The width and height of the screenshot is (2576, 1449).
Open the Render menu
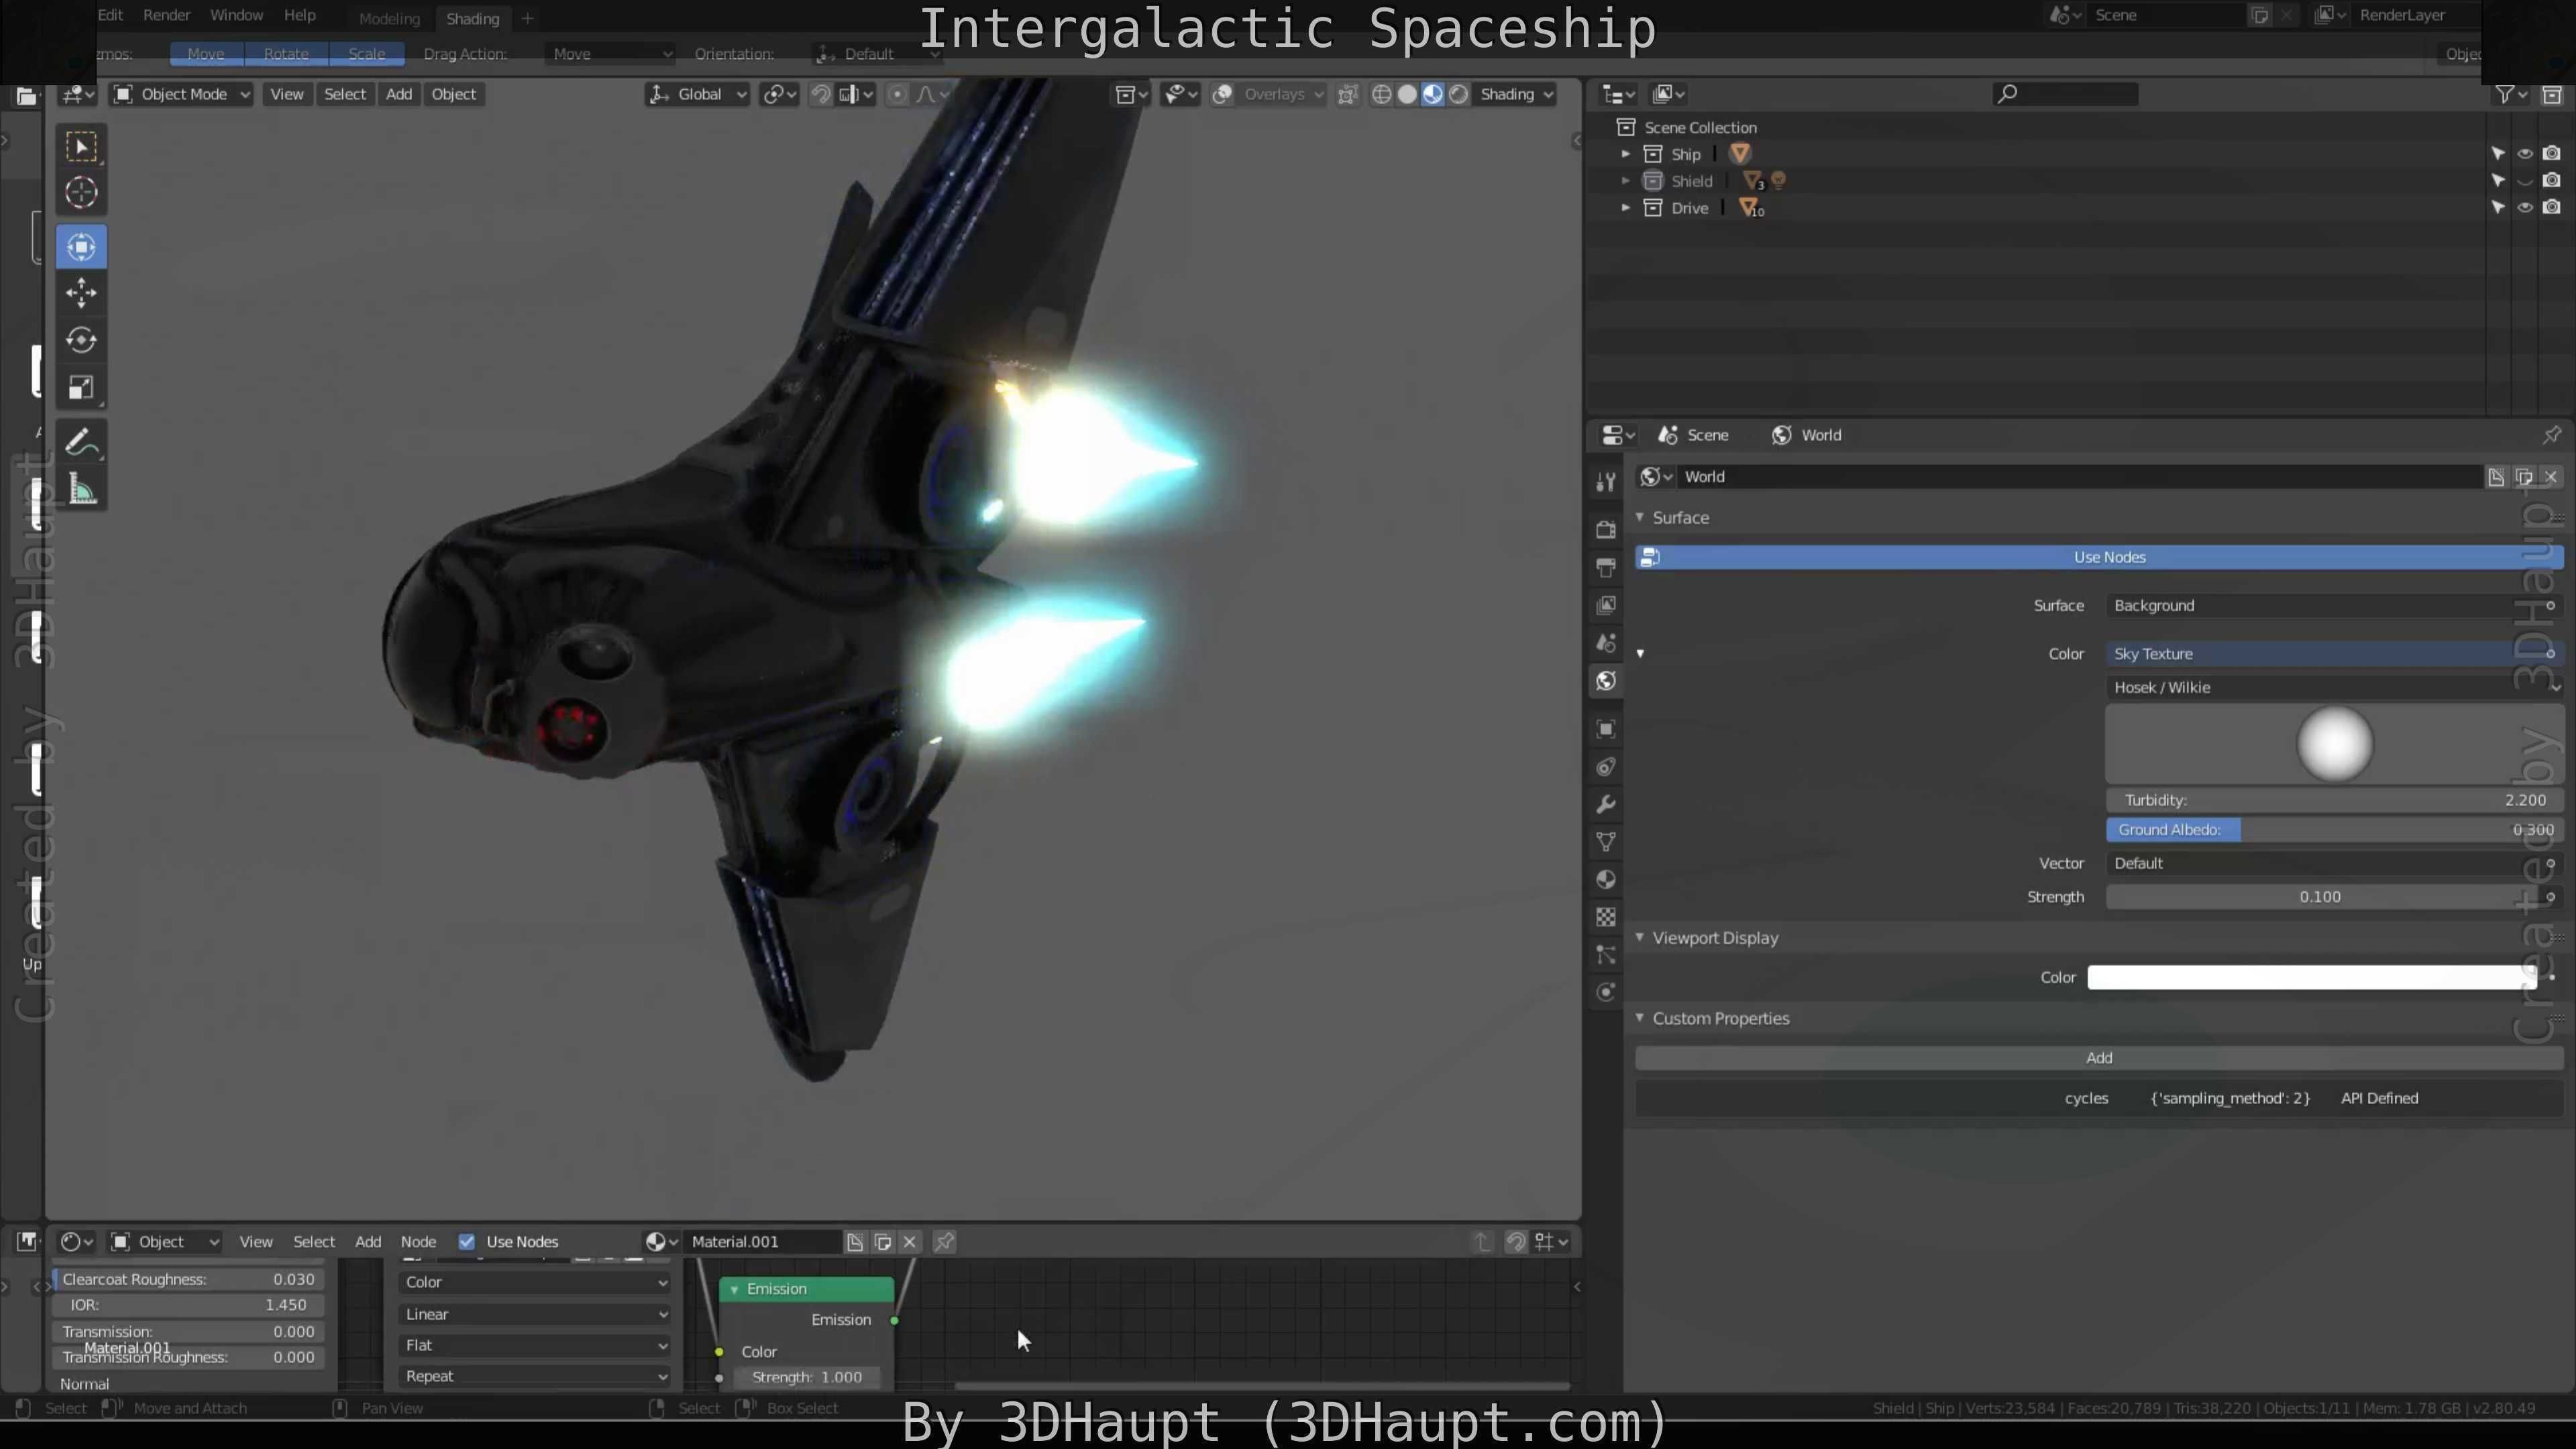(166, 15)
